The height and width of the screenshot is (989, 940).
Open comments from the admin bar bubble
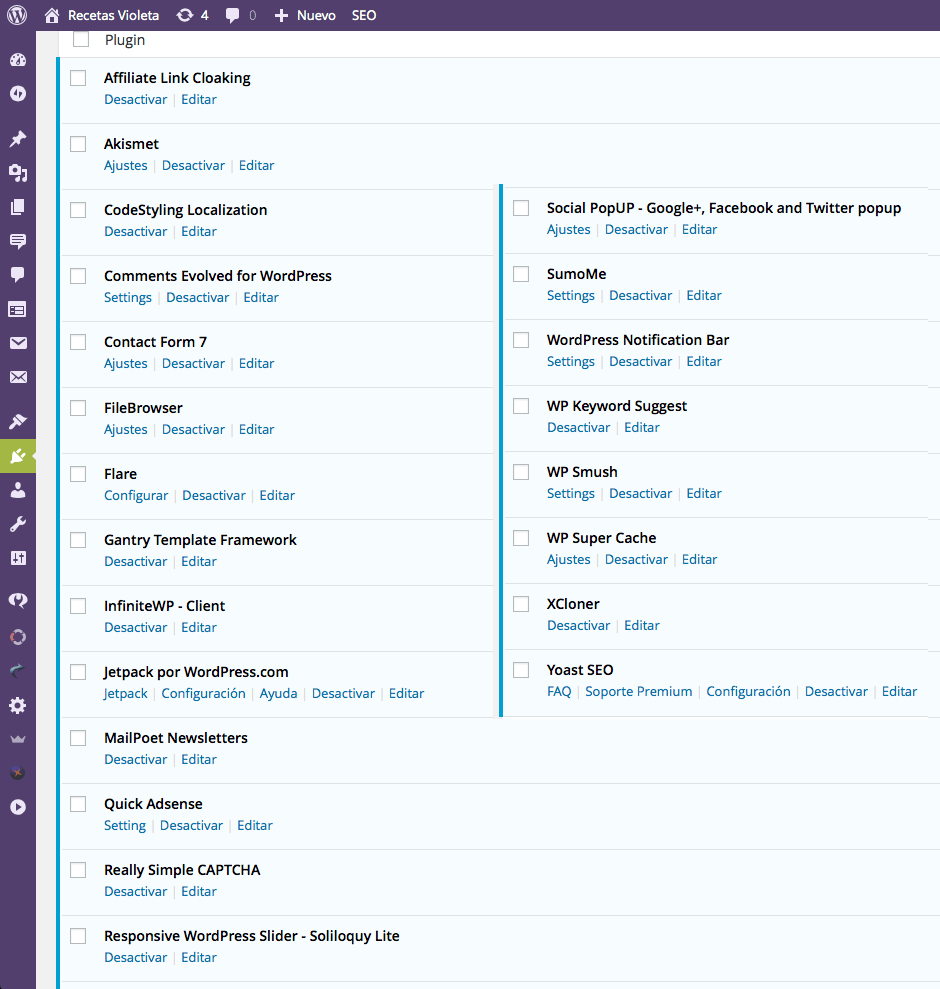tap(232, 16)
